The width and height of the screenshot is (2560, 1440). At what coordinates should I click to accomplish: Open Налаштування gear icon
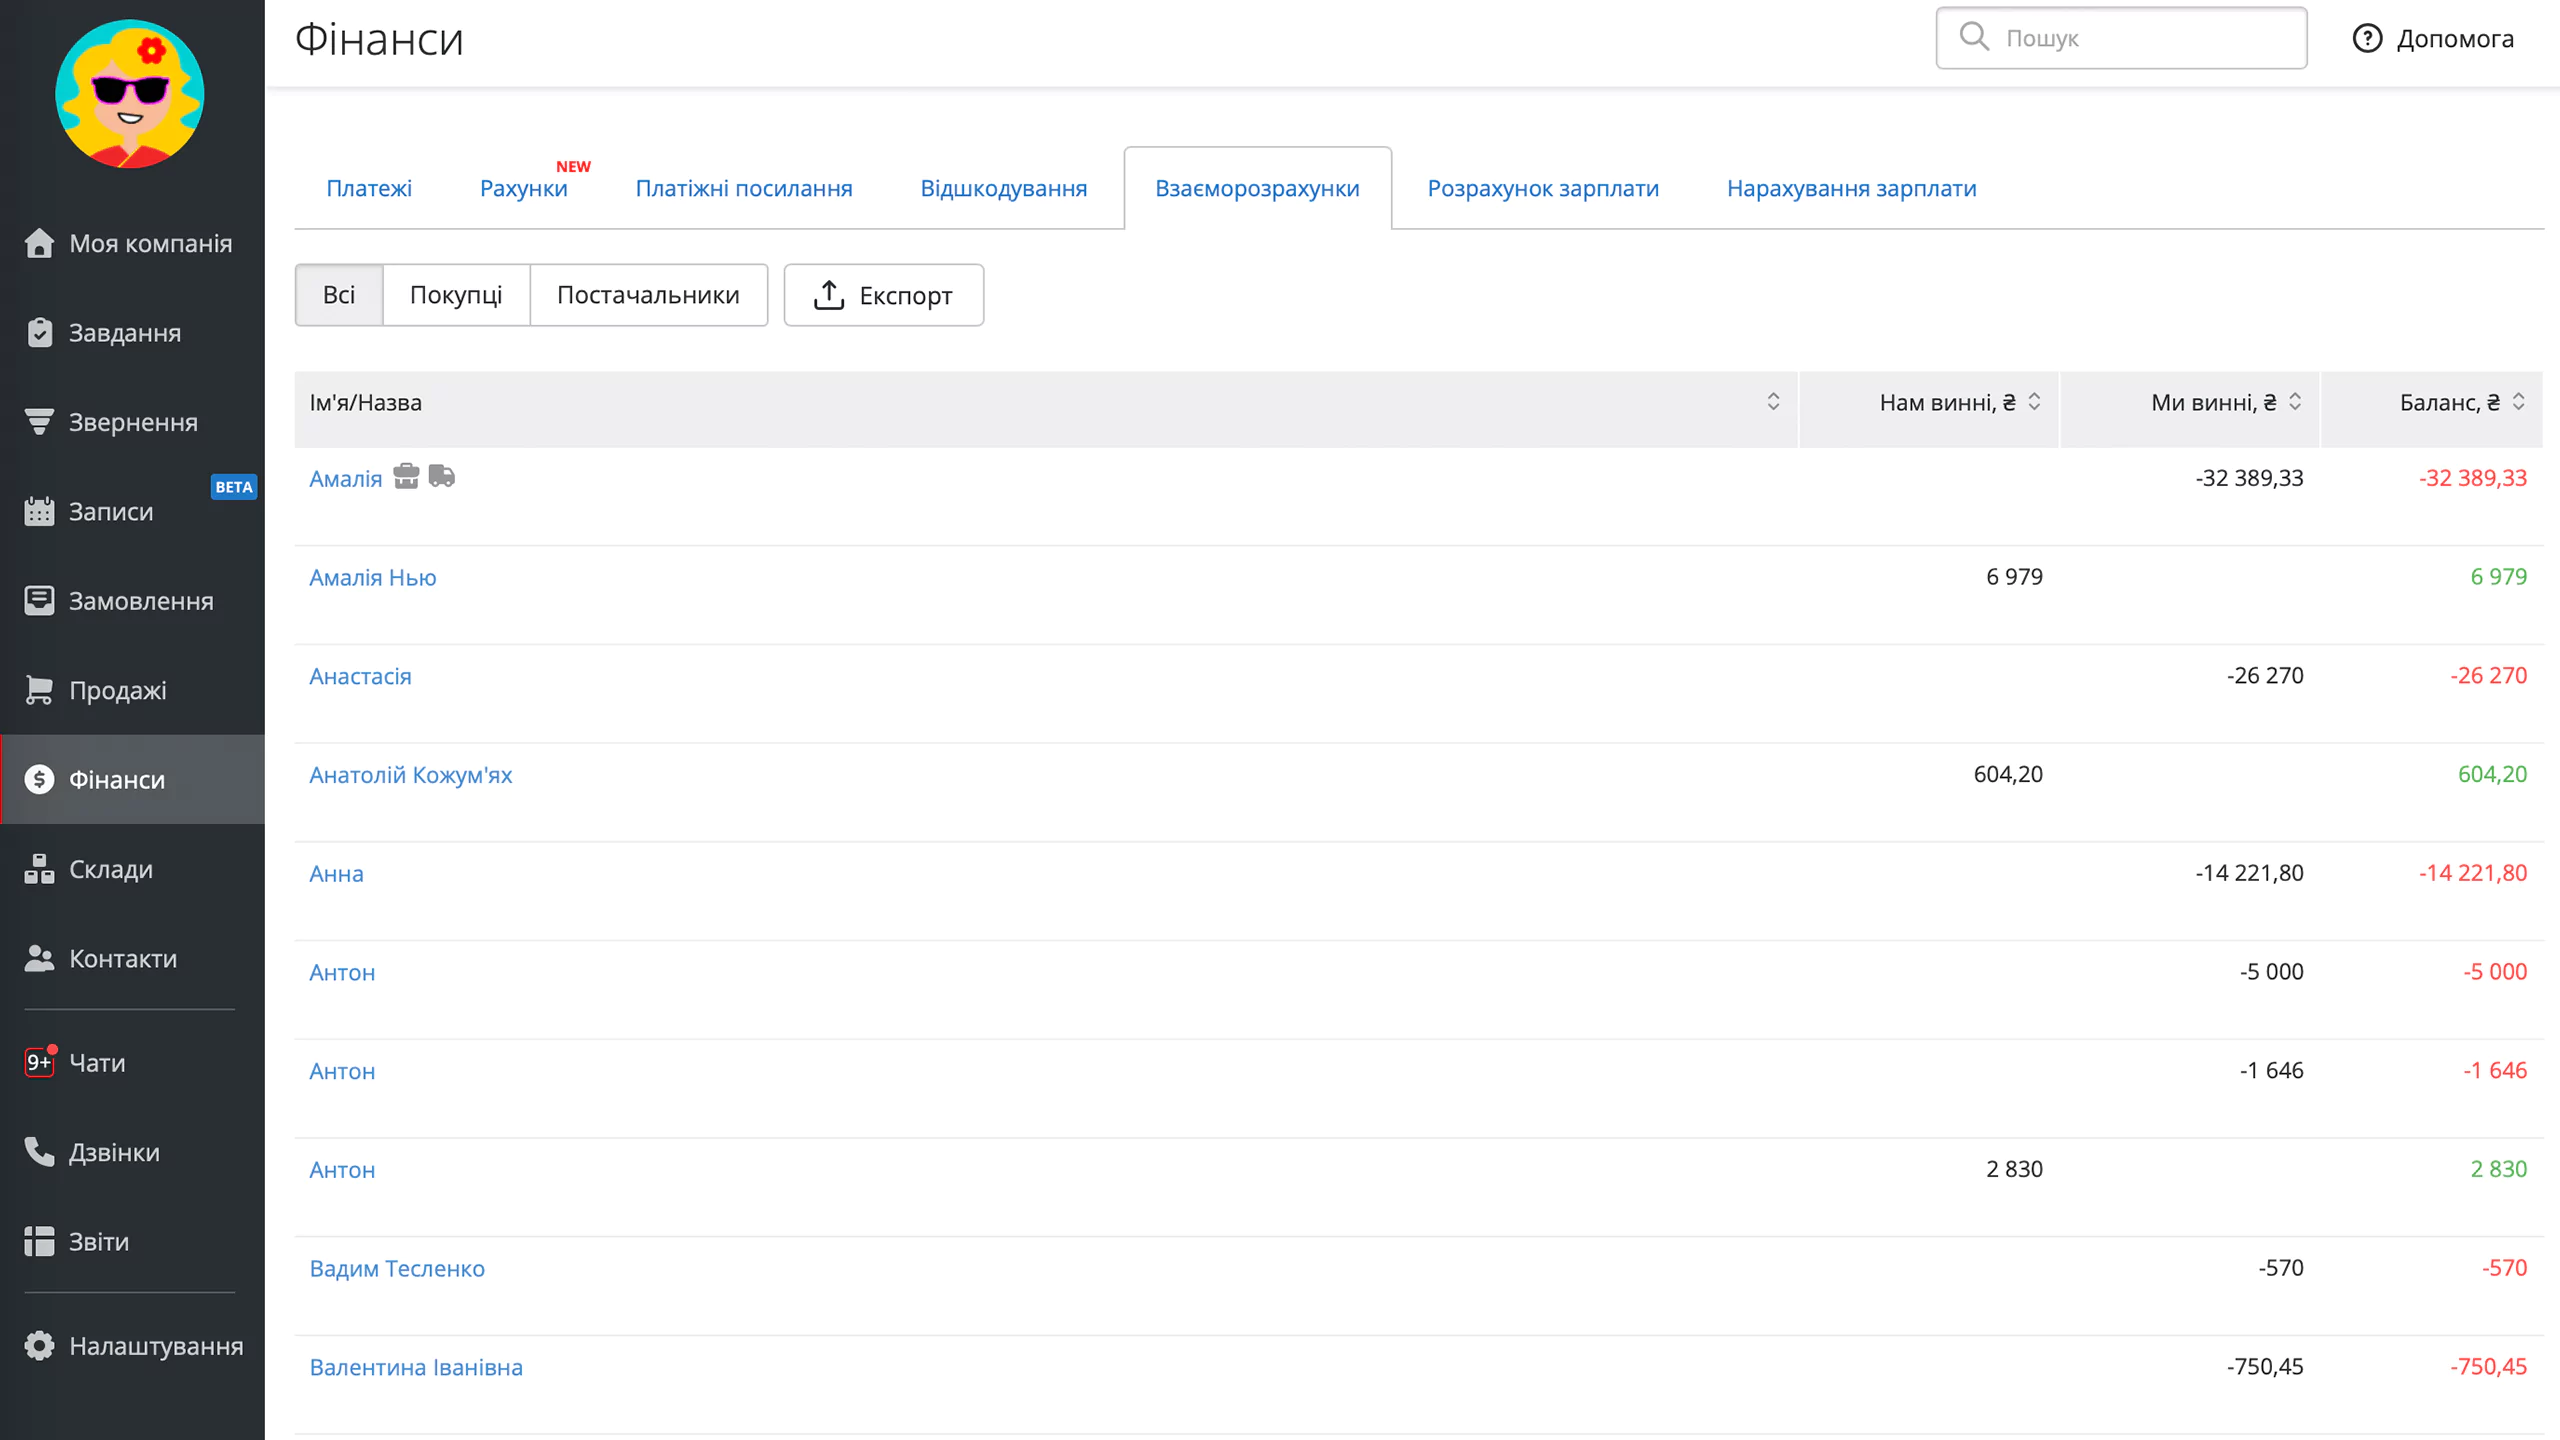(39, 1345)
